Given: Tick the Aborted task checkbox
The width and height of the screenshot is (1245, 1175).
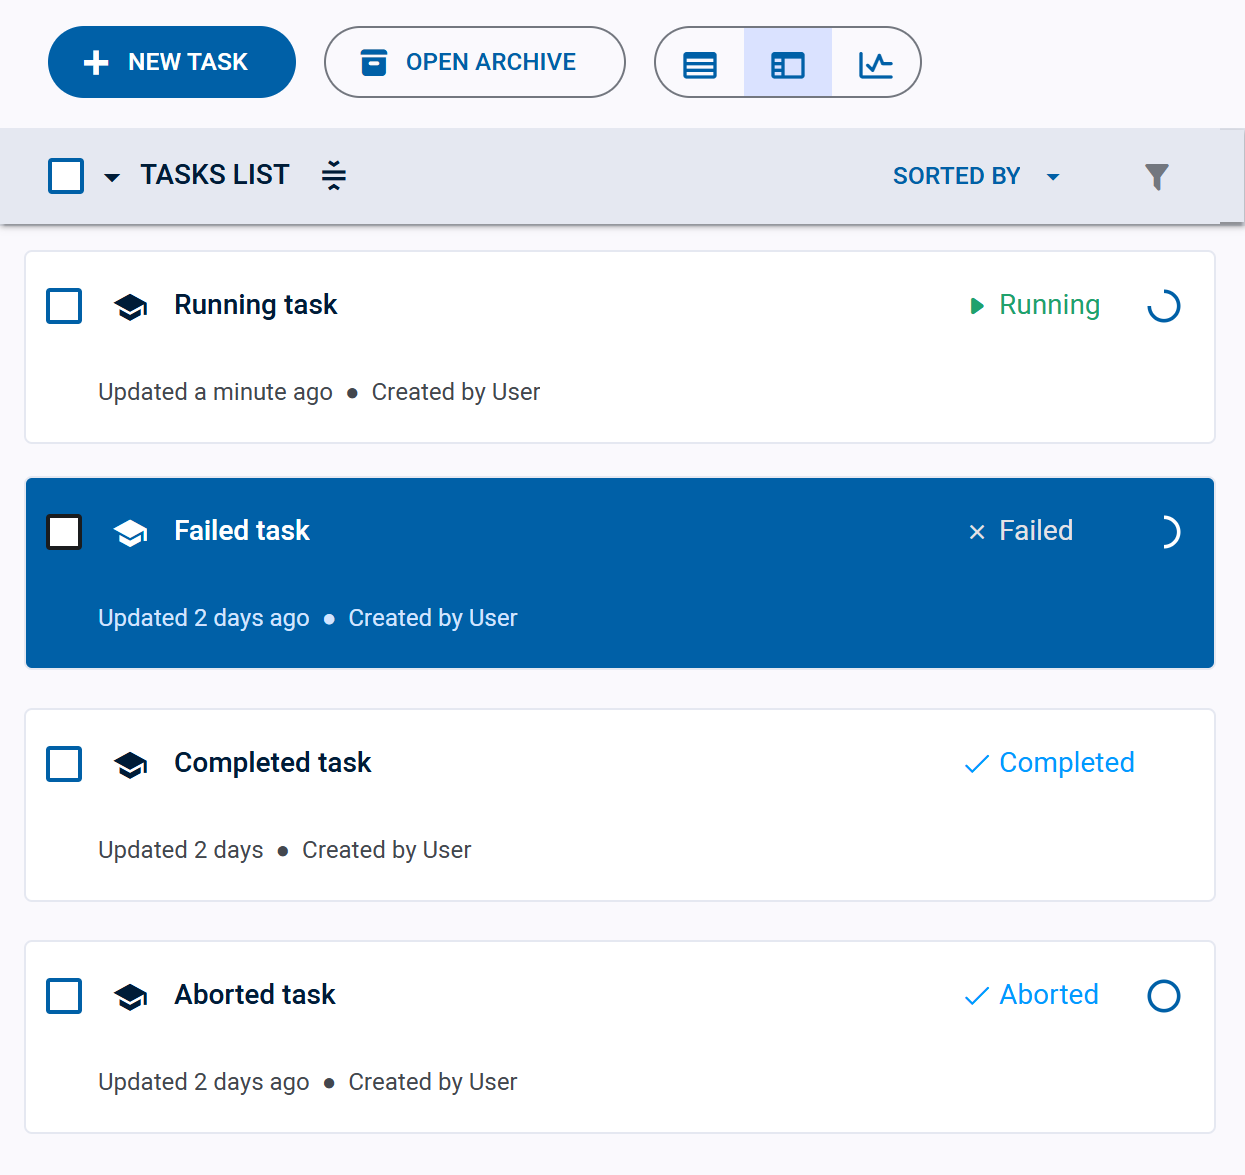Looking at the screenshot, I should [63, 995].
